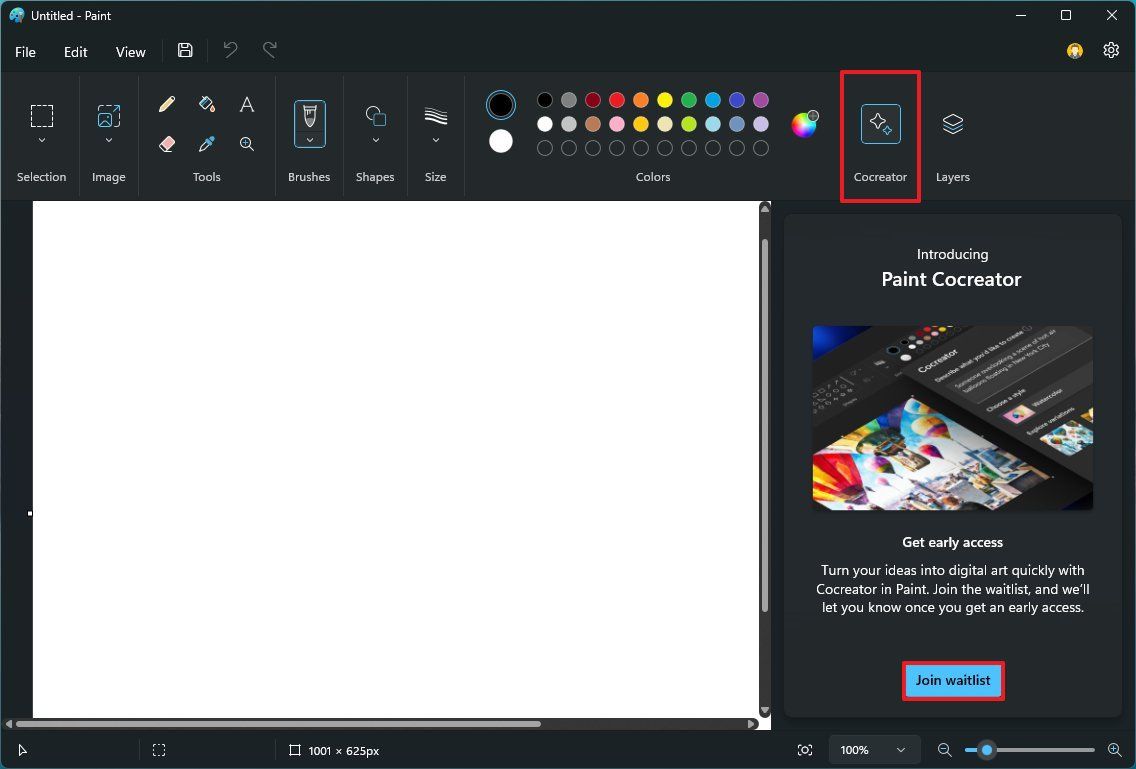Open the File menu
The image size is (1136, 769).
tap(25, 51)
